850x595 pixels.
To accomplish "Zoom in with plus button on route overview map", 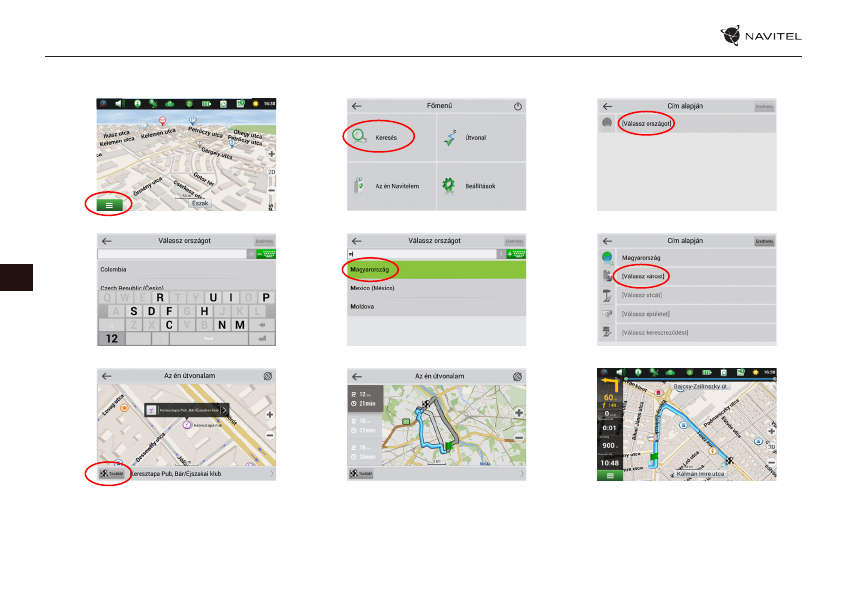I will click(519, 412).
